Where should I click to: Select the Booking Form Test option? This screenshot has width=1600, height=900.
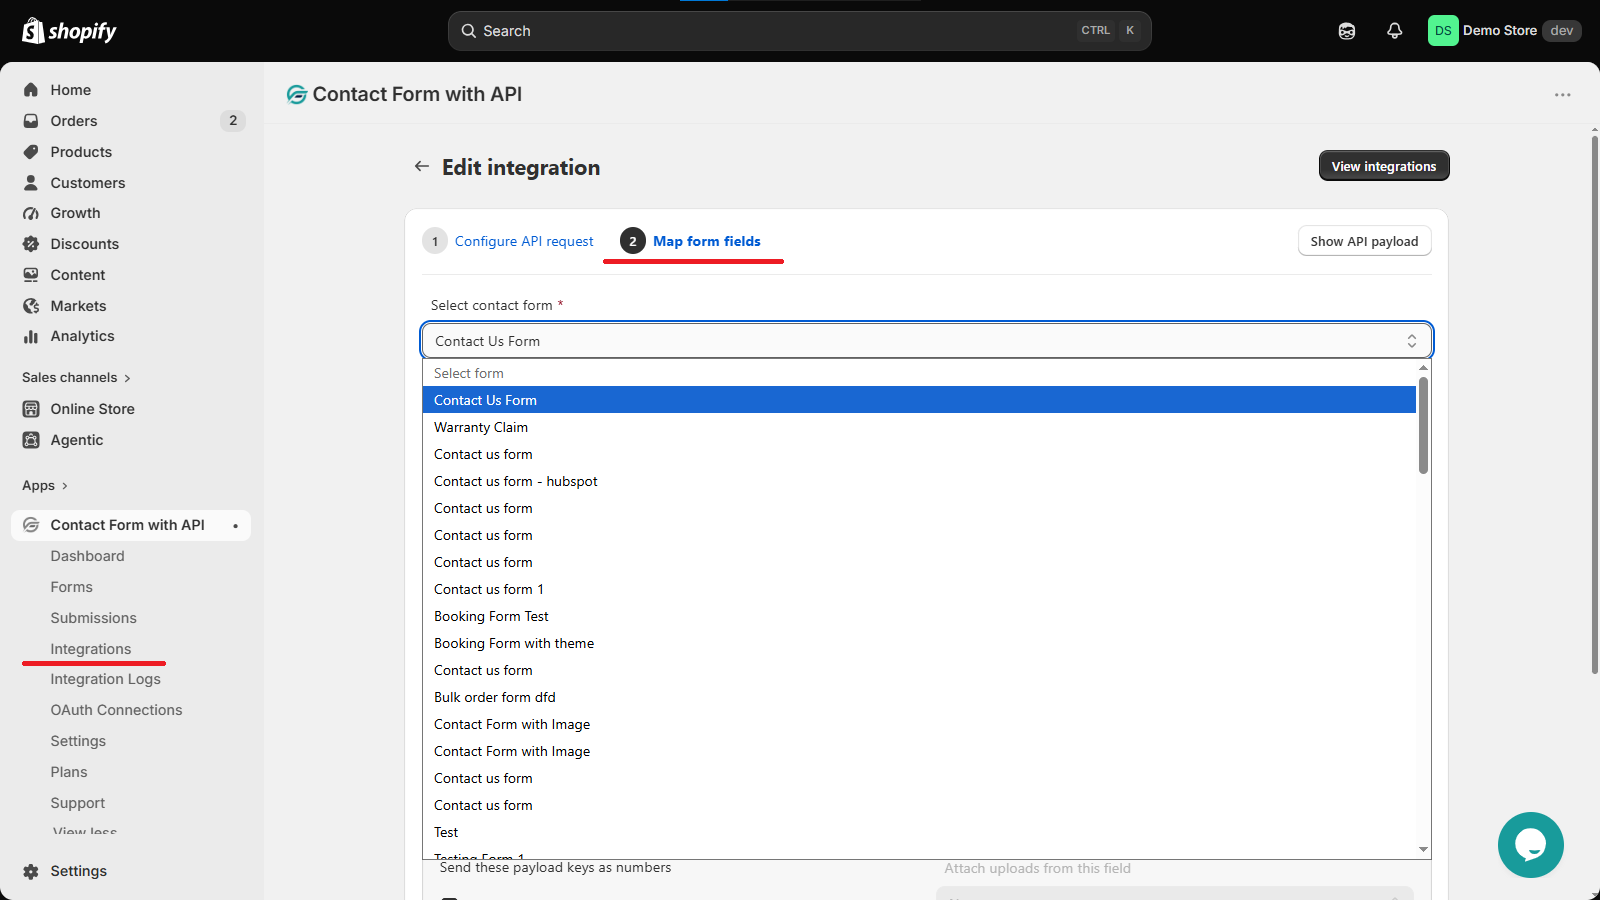coord(919,616)
